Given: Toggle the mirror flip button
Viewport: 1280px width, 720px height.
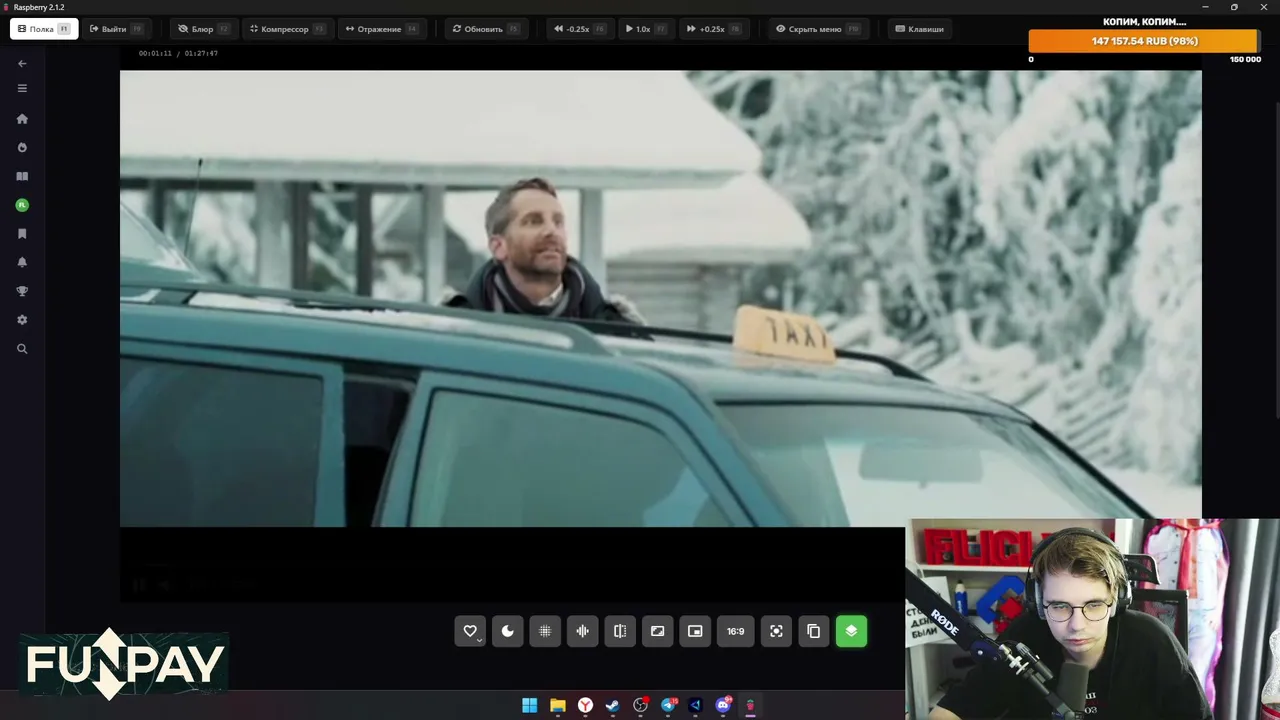Looking at the screenshot, I should [620, 631].
